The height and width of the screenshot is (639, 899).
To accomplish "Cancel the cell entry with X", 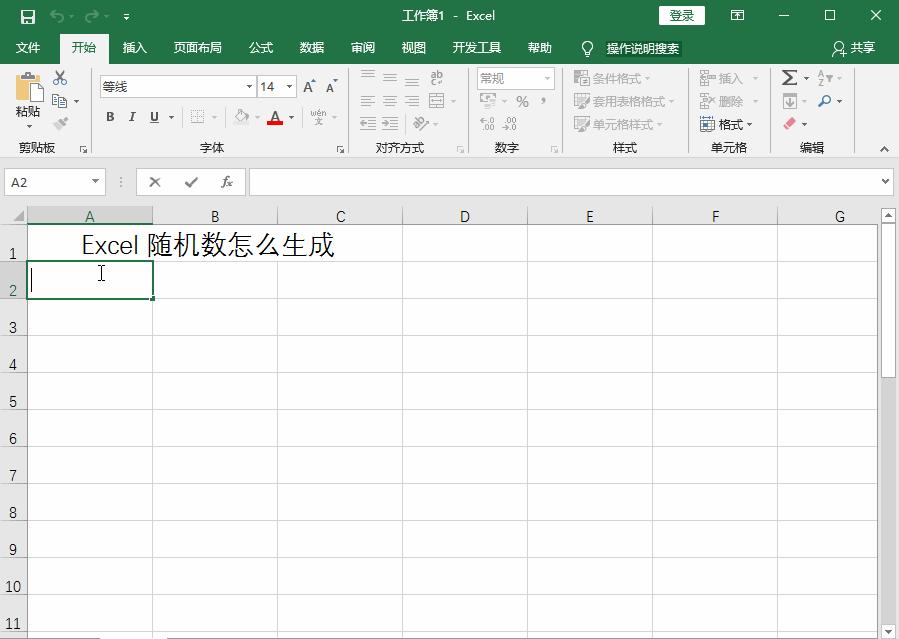I will click(154, 182).
